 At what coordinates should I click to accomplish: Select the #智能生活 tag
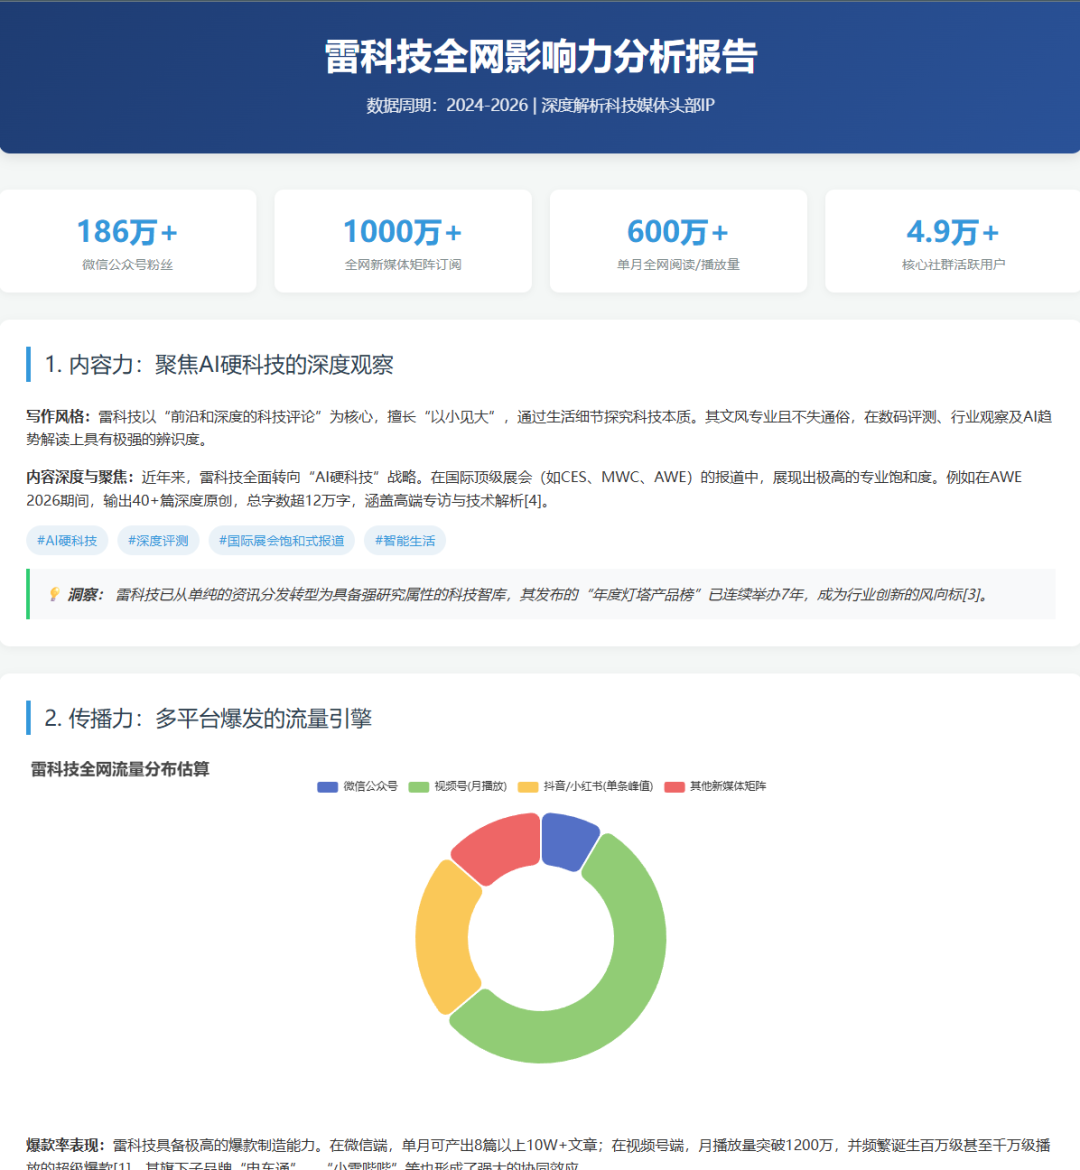click(x=405, y=540)
